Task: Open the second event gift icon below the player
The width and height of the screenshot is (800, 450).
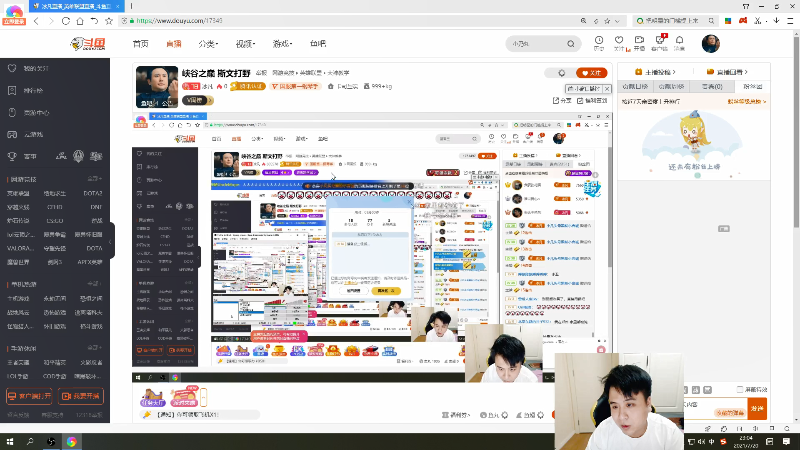Action: click(184, 397)
